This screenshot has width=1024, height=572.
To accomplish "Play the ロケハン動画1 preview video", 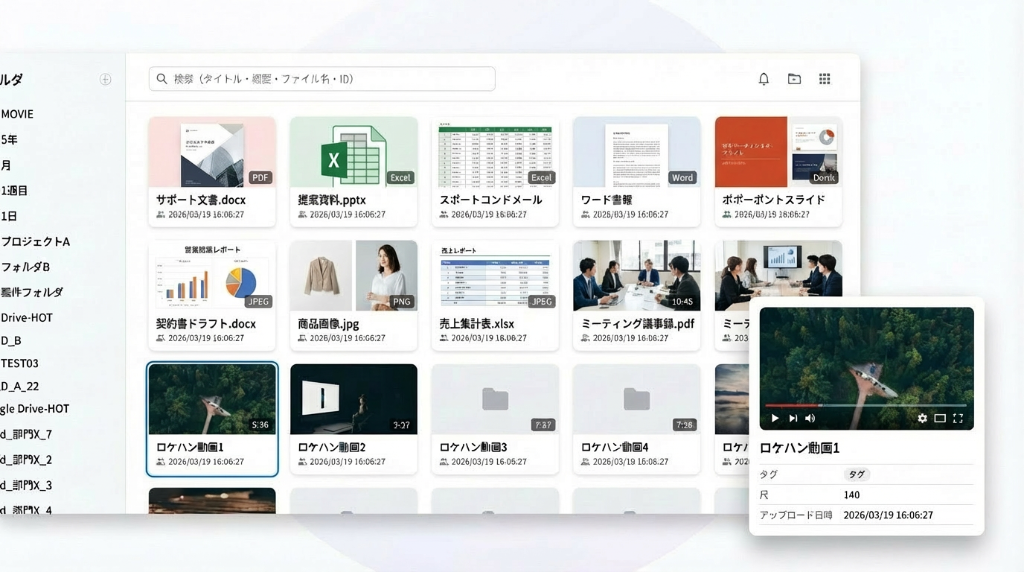I will coord(775,418).
